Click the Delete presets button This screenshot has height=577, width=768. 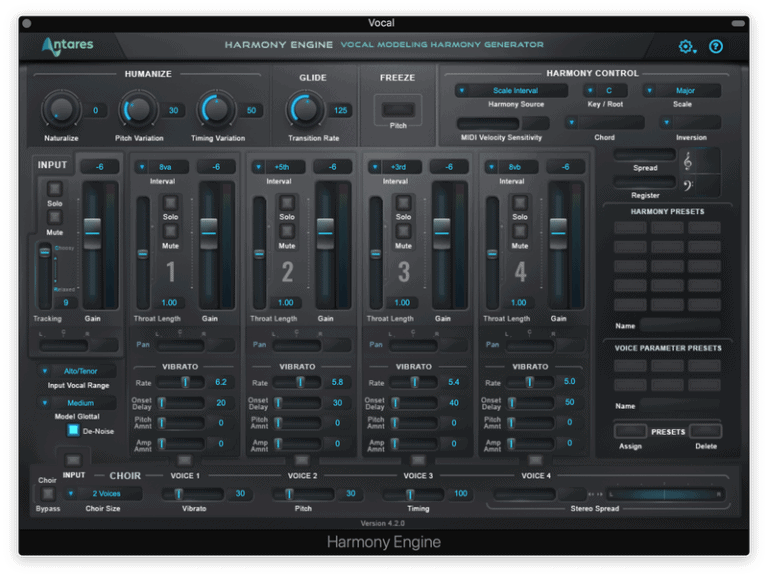706,431
